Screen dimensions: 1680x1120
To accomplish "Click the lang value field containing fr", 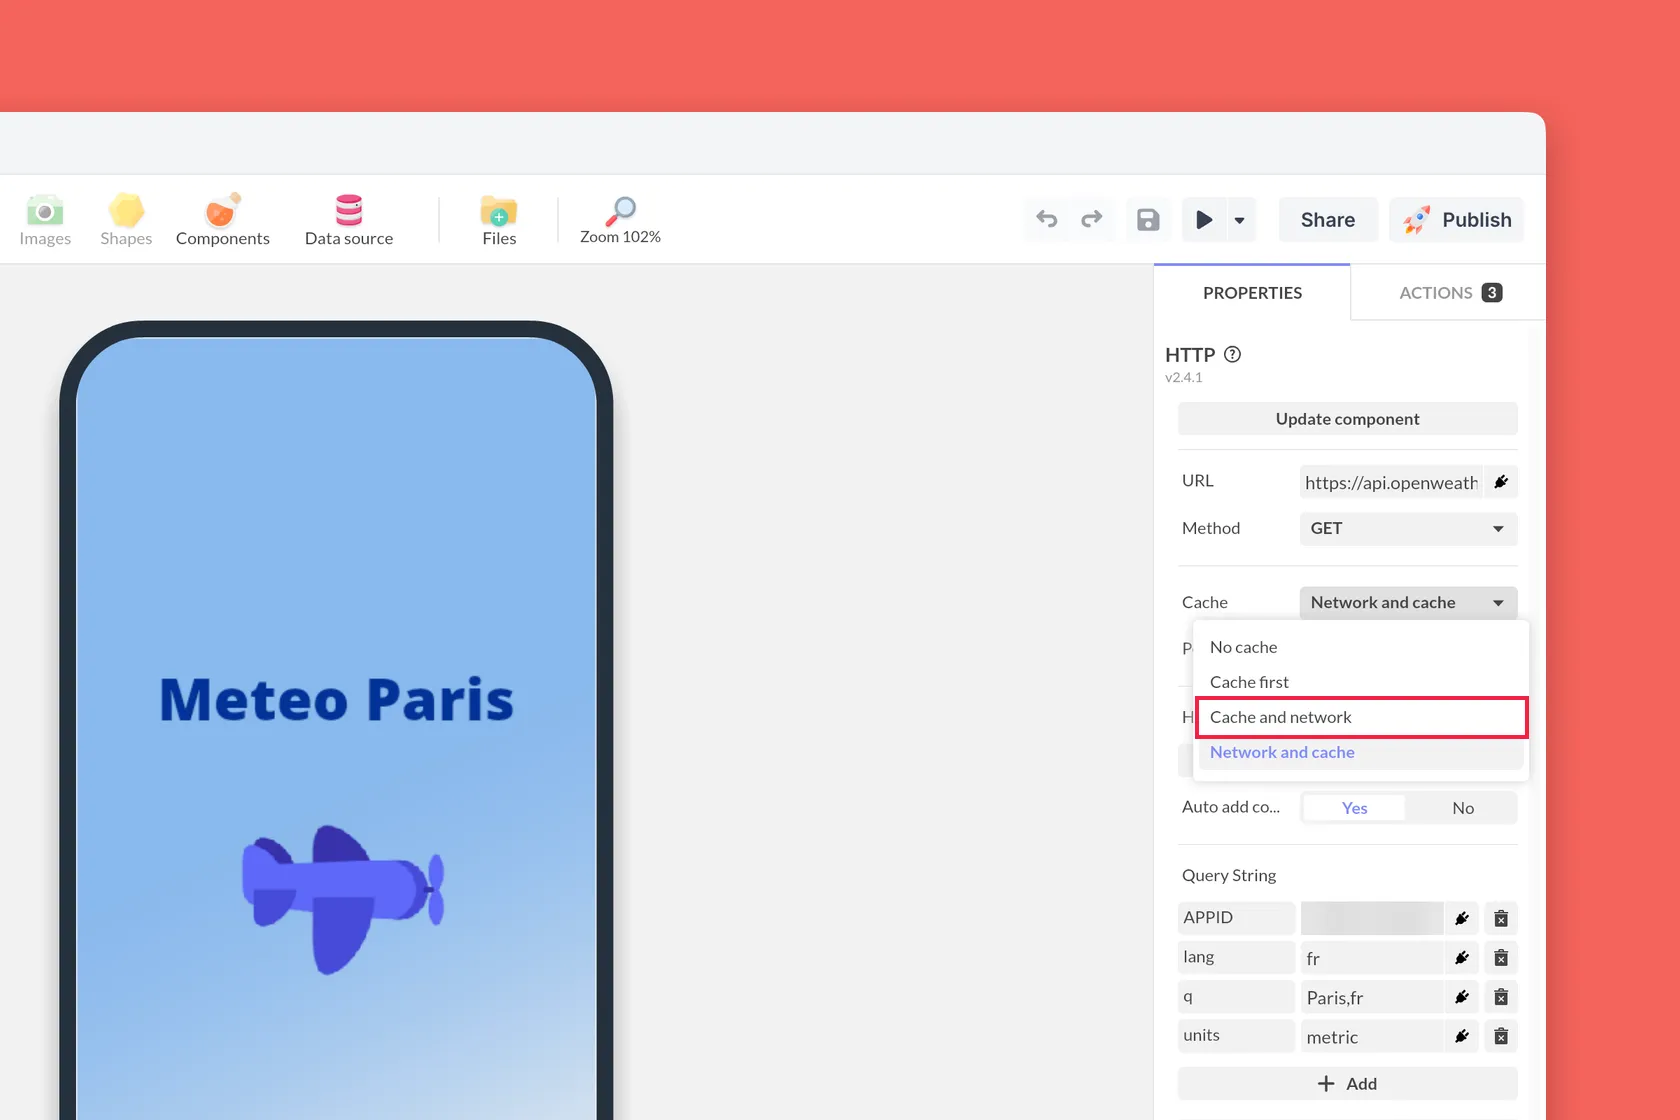I will (1371, 958).
